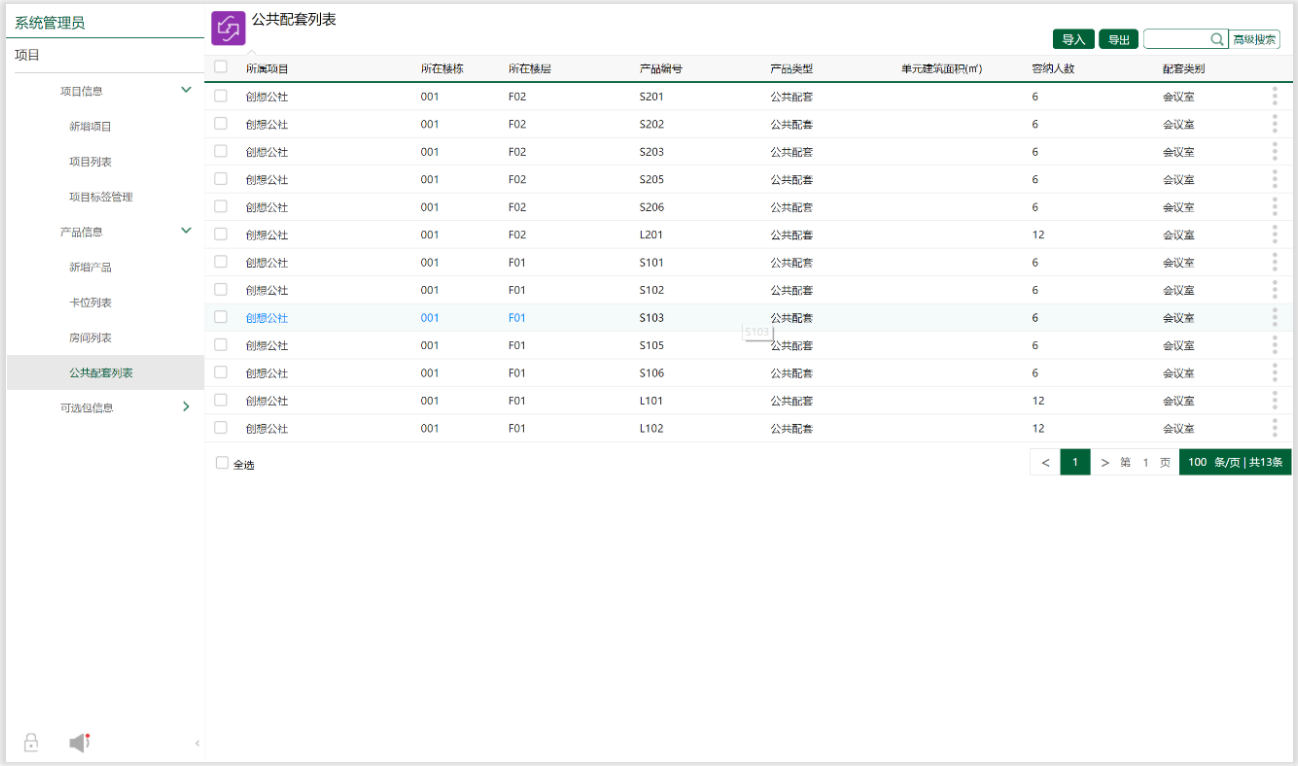The image size is (1298, 766).
Task: Collapse the 产品信息 section chevron
Action: pyautogui.click(x=186, y=231)
